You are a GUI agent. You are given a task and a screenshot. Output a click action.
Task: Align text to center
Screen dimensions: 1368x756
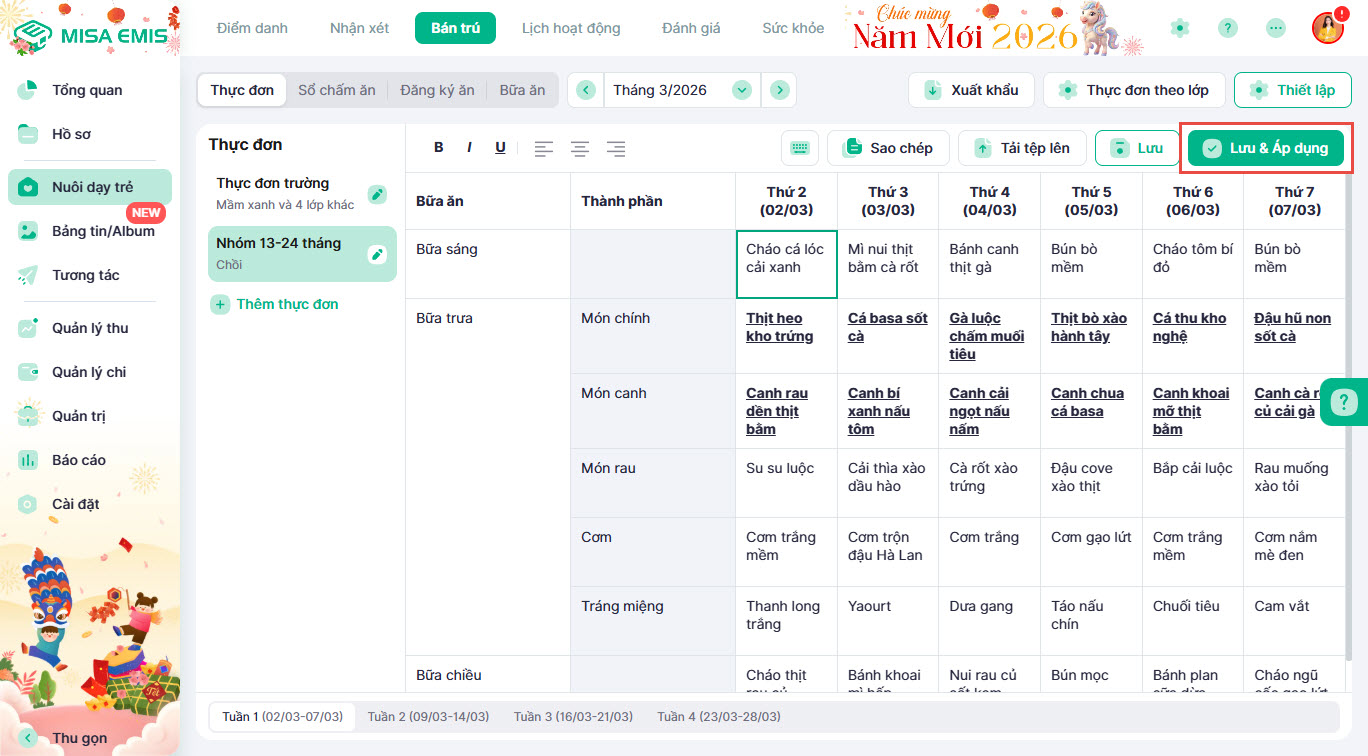[580, 148]
